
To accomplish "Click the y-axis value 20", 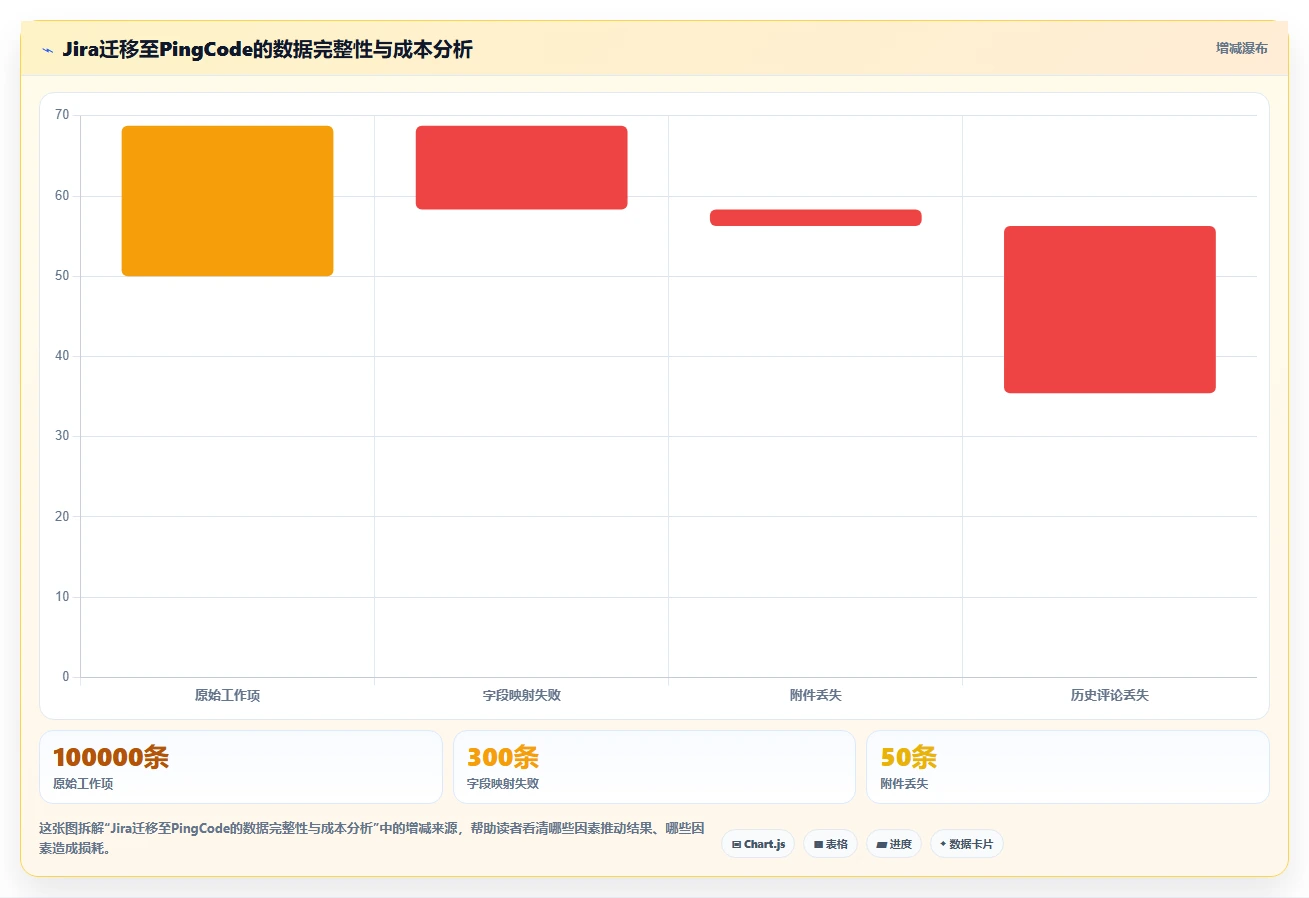I will point(62,517).
